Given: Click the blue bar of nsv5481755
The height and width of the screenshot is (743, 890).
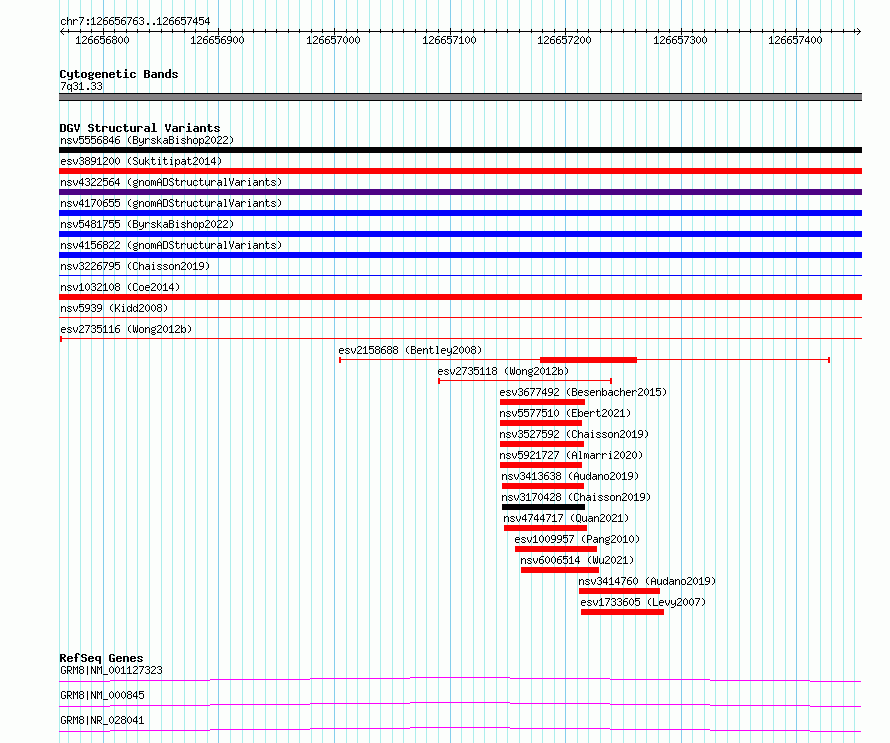Looking at the screenshot, I should click(x=460, y=234).
